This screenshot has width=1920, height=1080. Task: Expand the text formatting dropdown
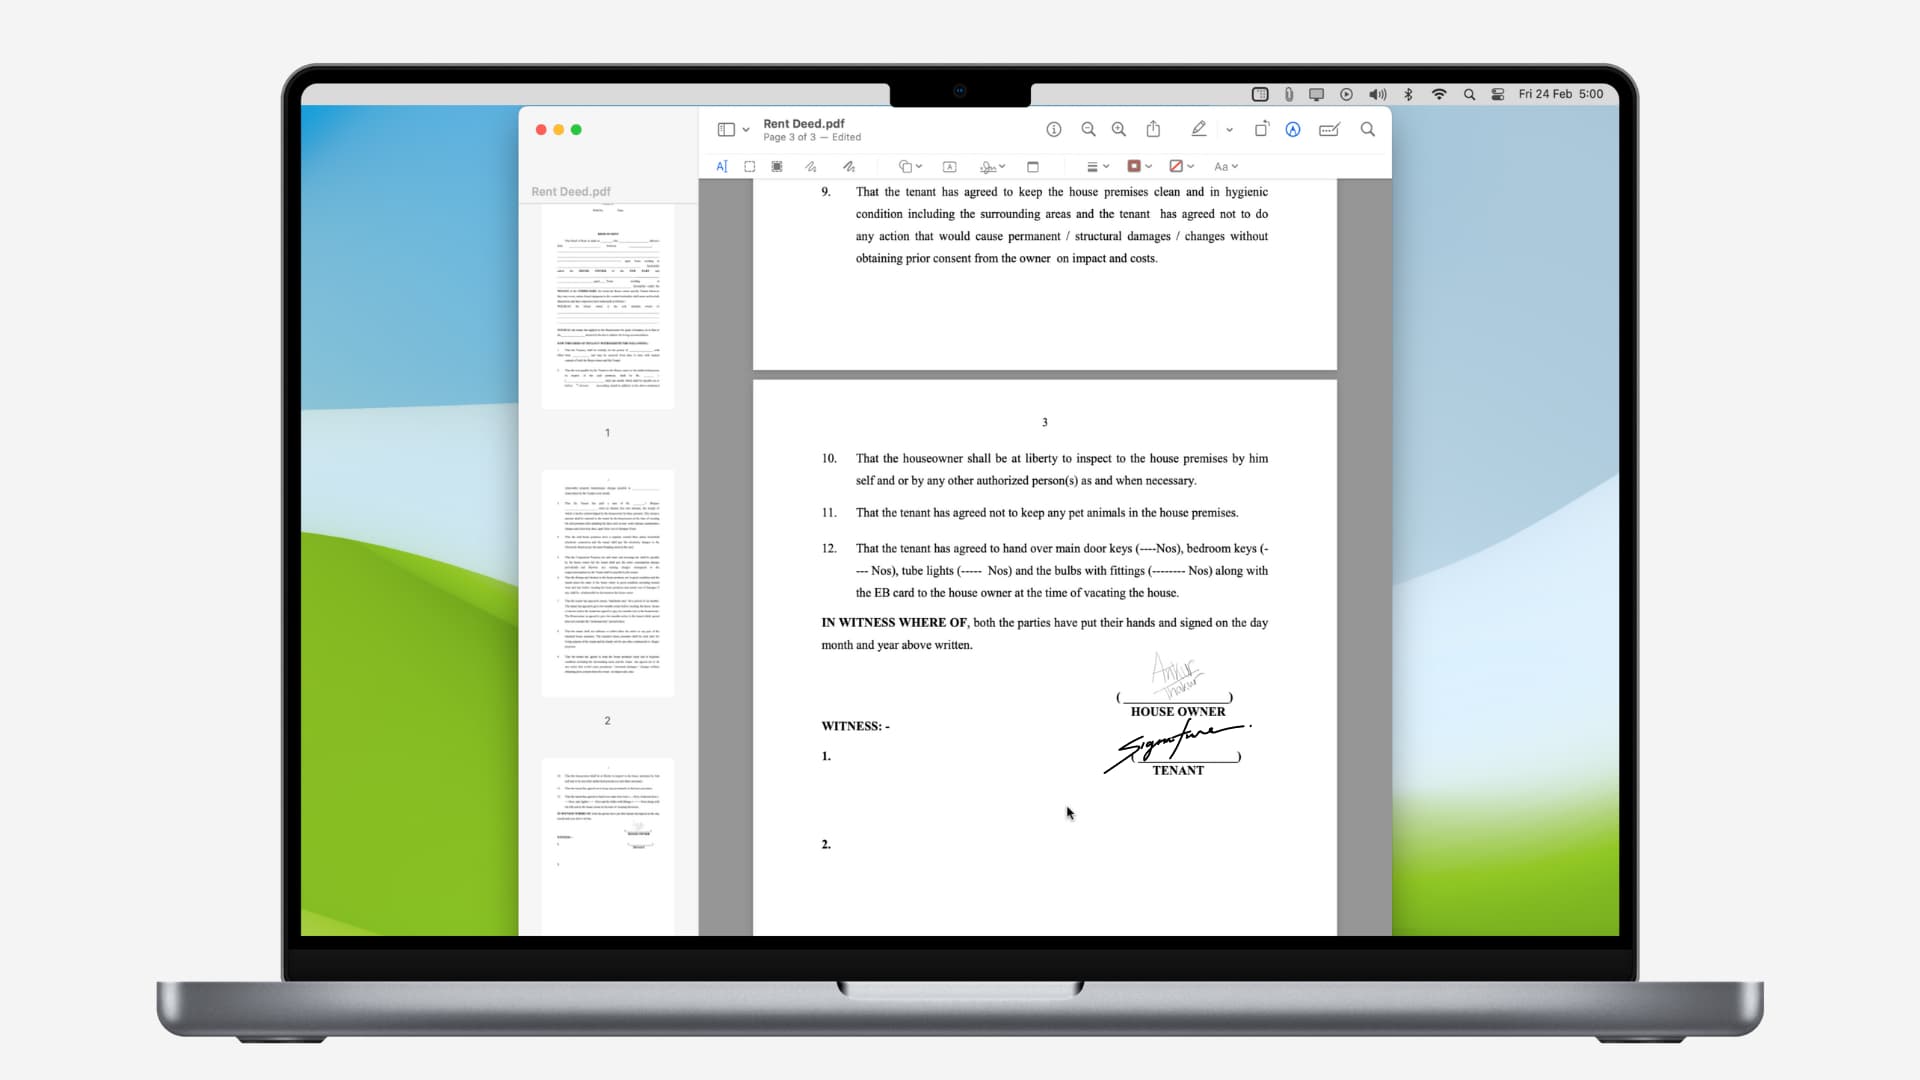tap(1224, 166)
